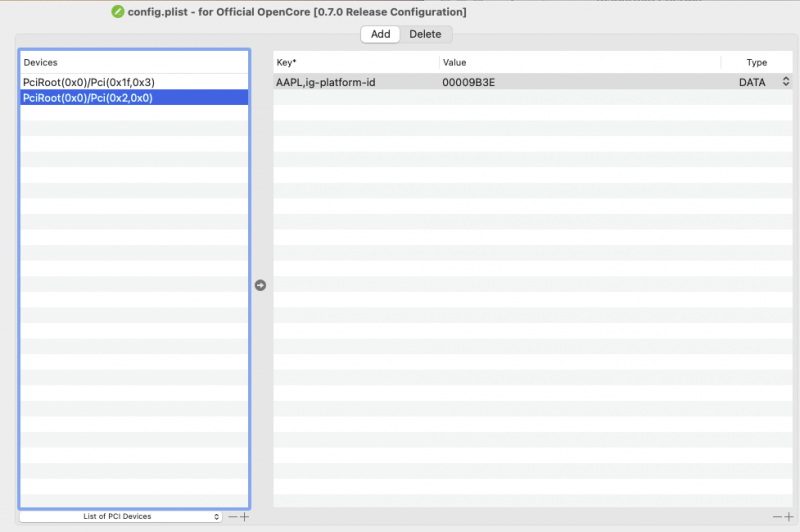Click the right-arrow icon between the panels
This screenshot has width=800, height=532.
pyautogui.click(x=260, y=285)
